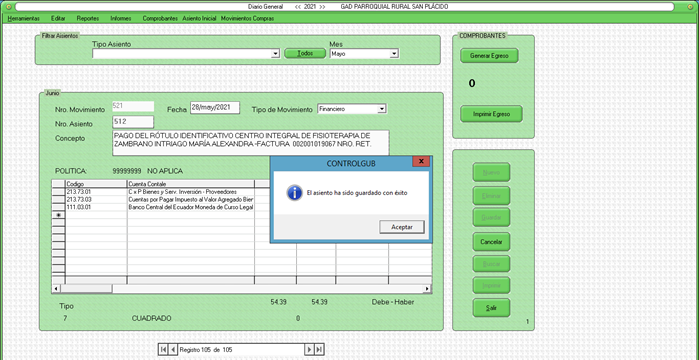Viewport: 699px width, 360px height.
Task: Click the Fecha date field
Action: [x=215, y=108]
